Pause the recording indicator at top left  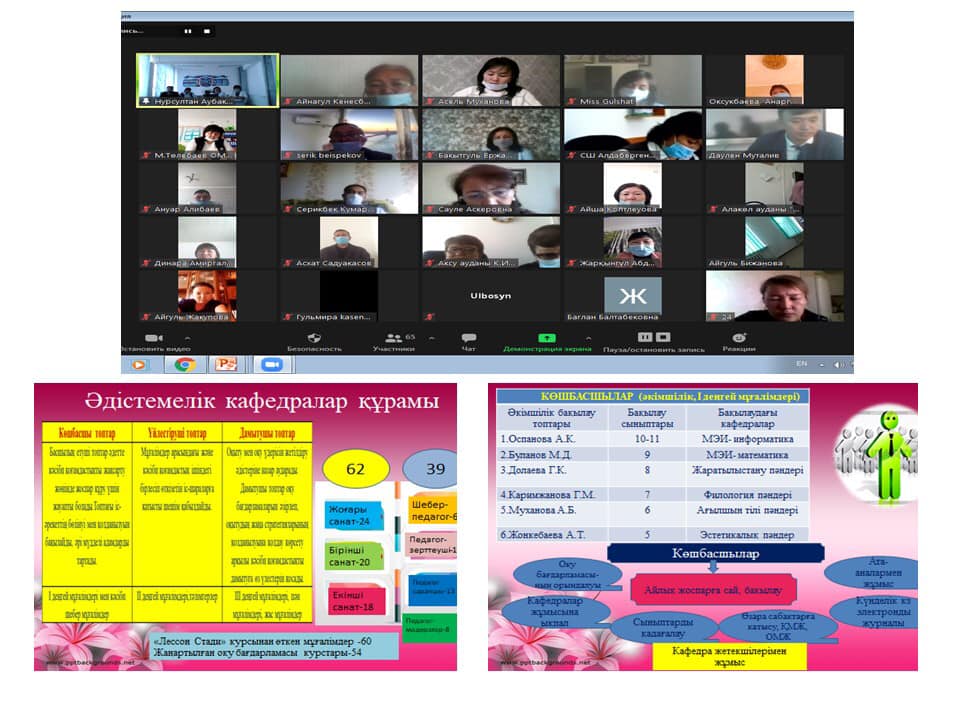(x=187, y=31)
